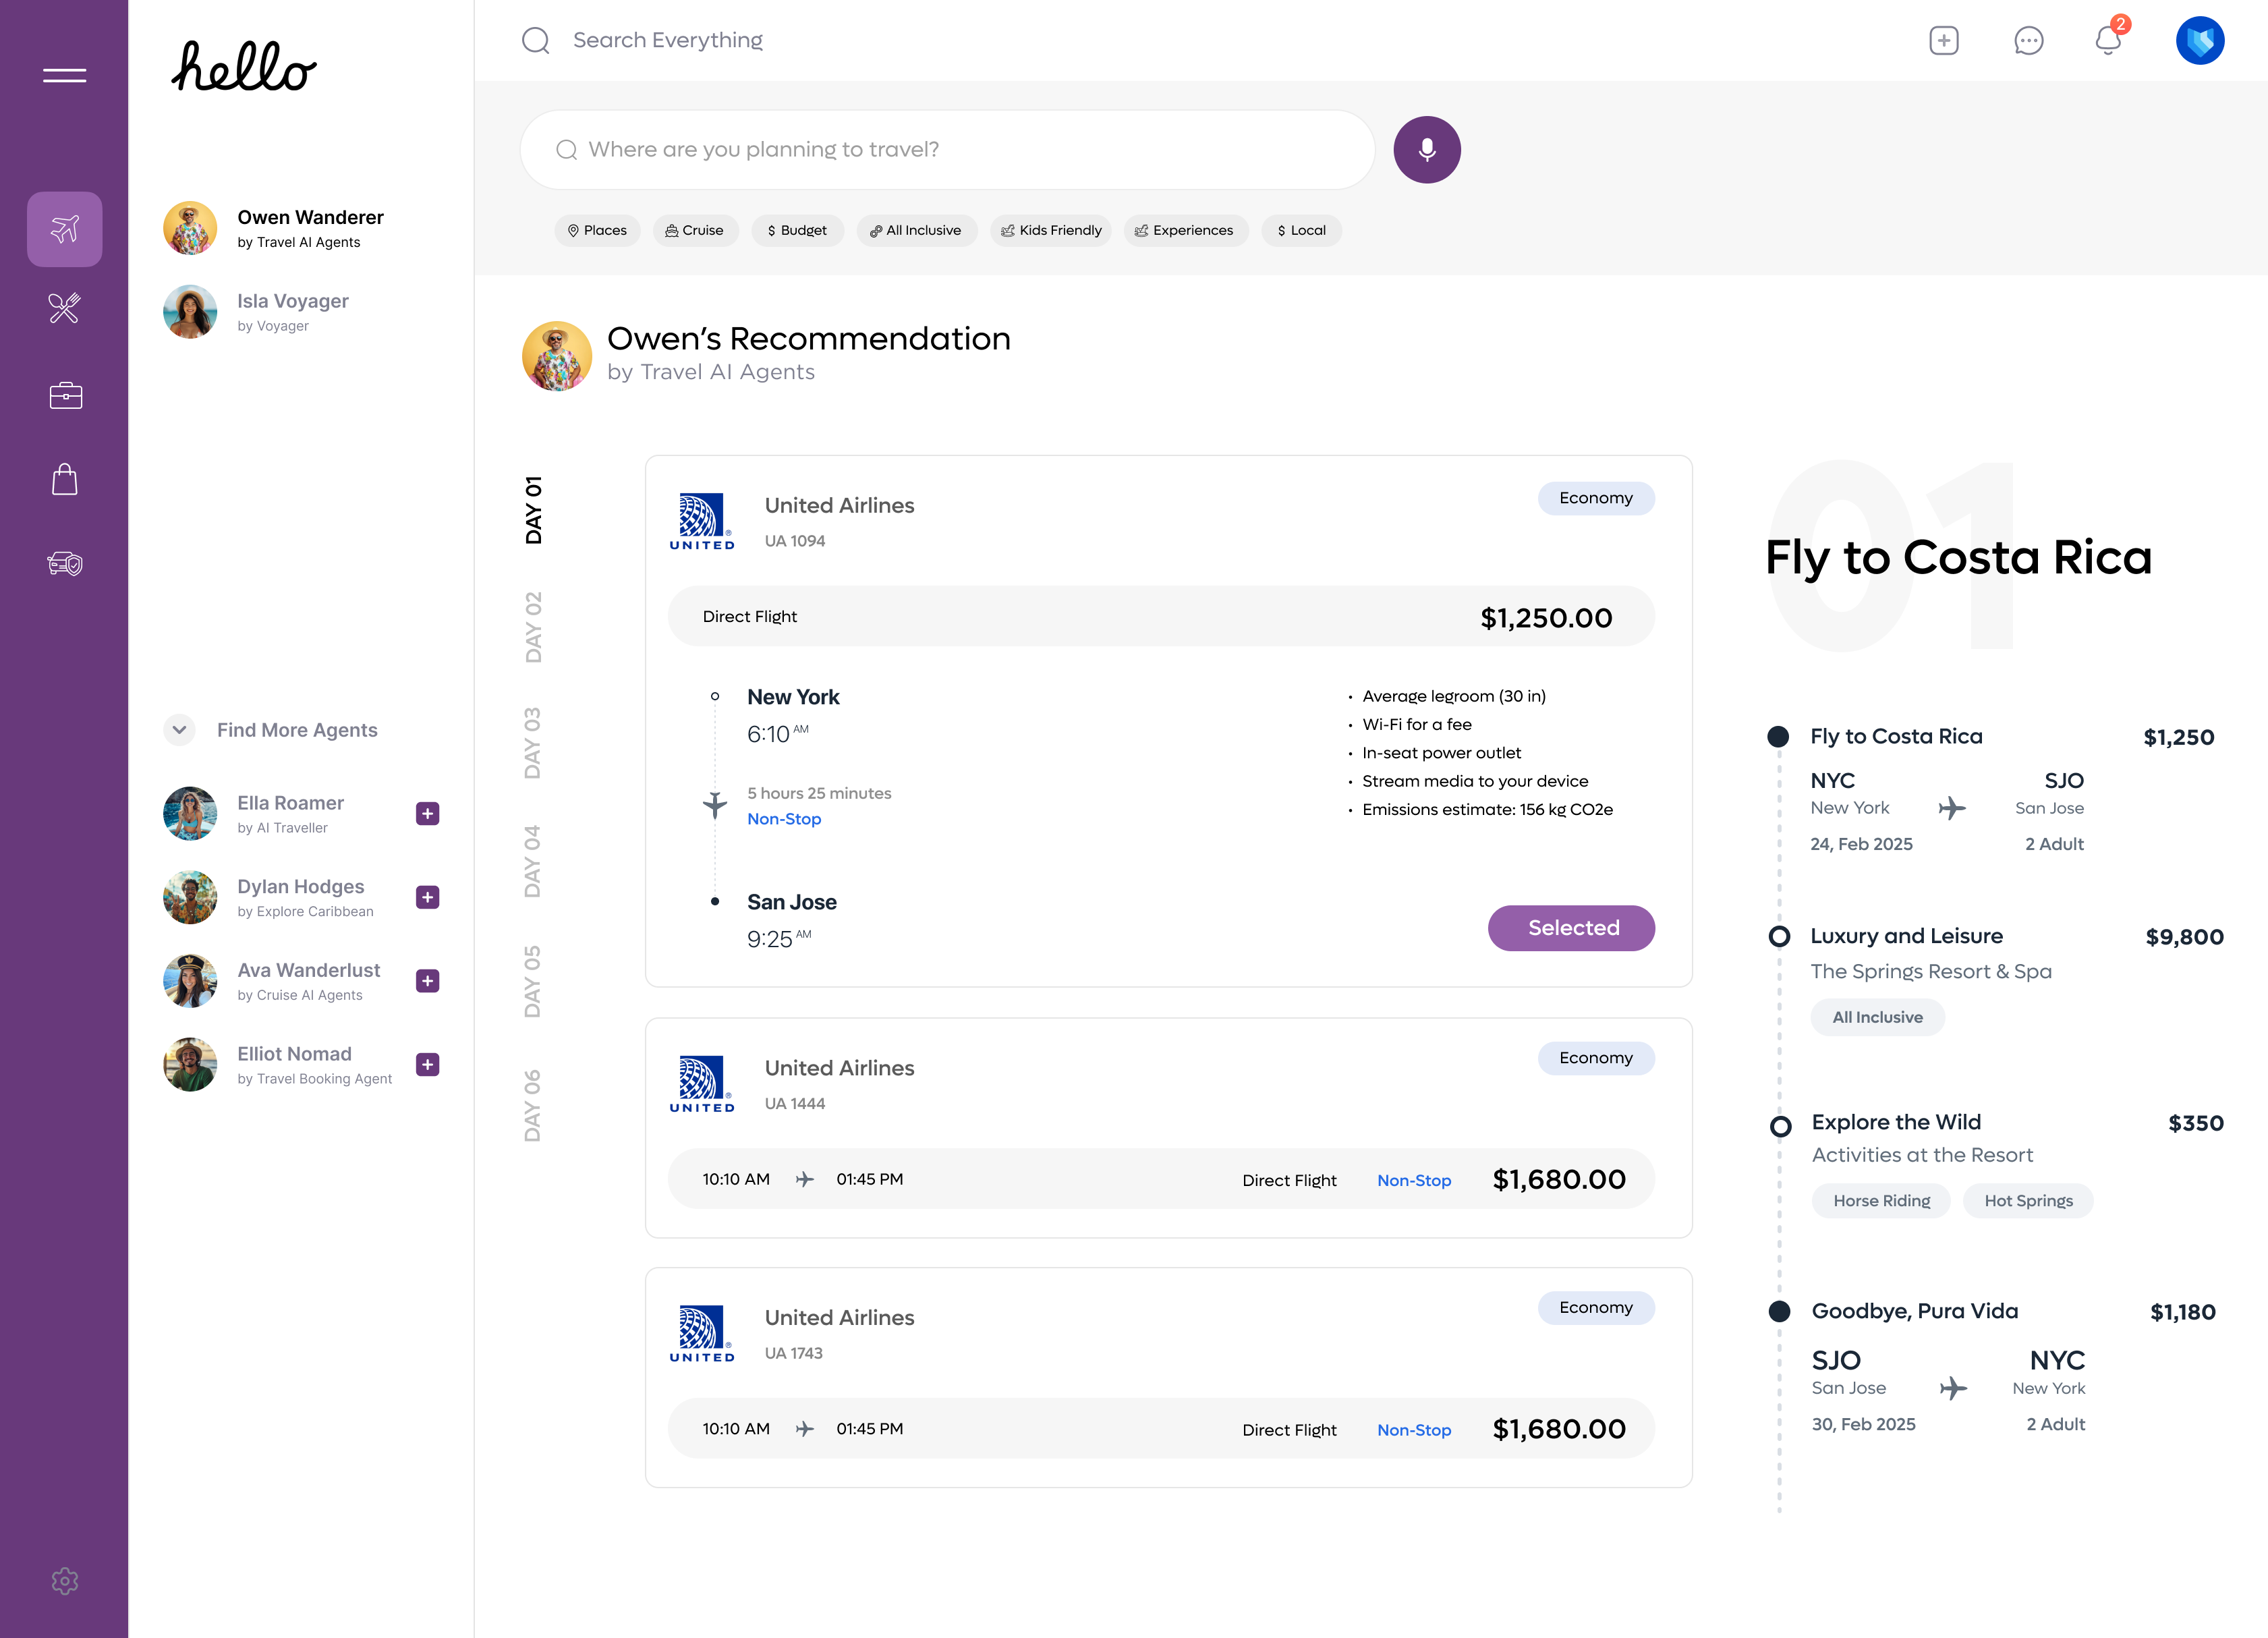Image resolution: width=2268 pixels, height=1638 pixels.
Task: Open the briefcase sidebar icon
Action: click(65, 395)
